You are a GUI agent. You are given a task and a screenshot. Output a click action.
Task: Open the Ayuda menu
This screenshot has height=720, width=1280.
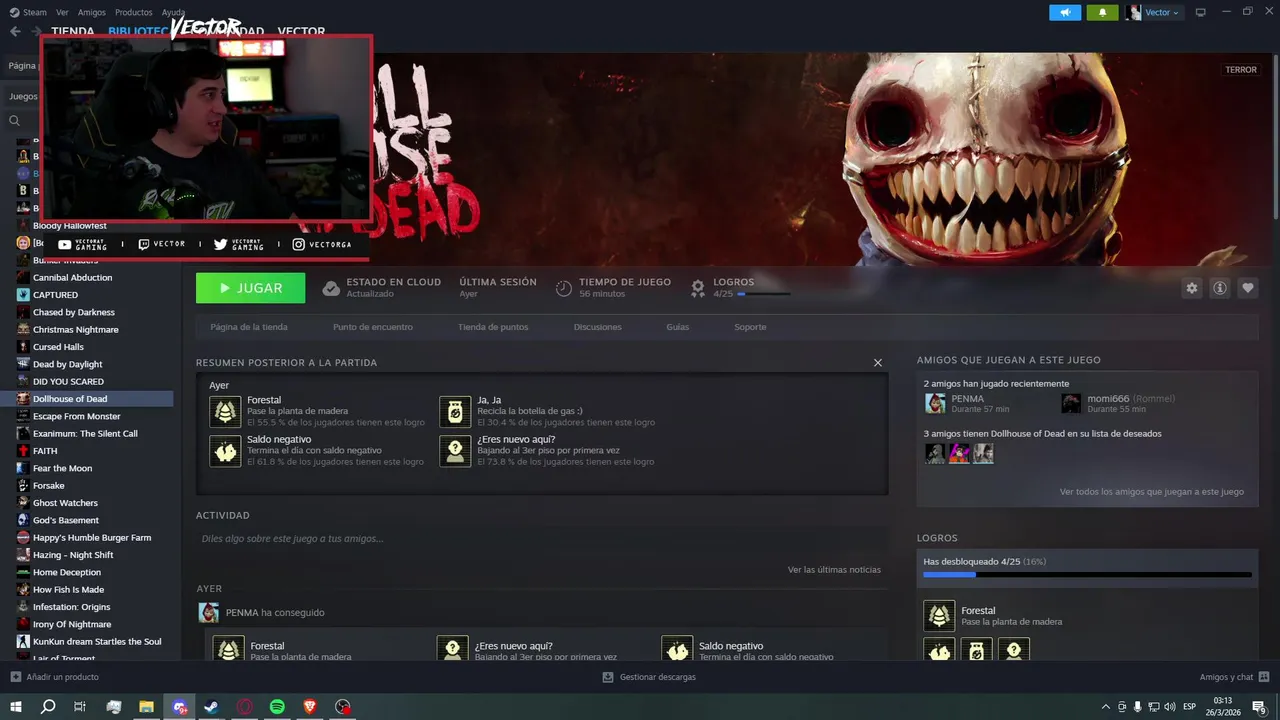(174, 12)
